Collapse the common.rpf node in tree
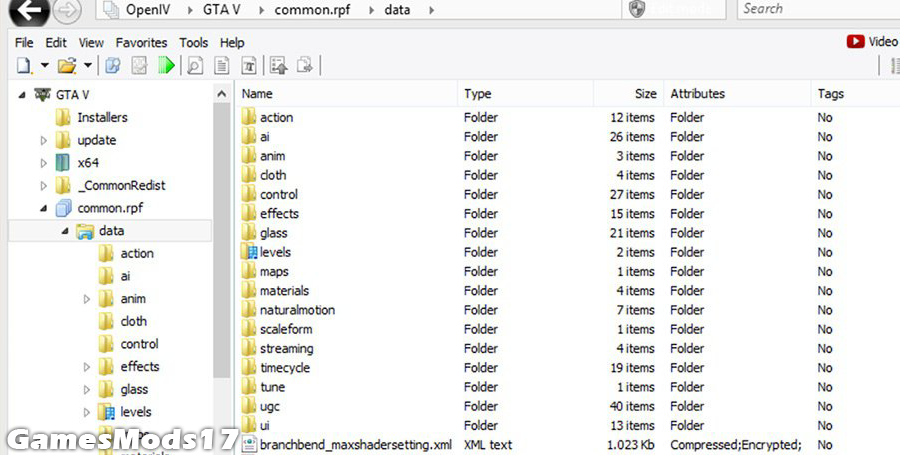This screenshot has height=455, width=900. point(44,208)
